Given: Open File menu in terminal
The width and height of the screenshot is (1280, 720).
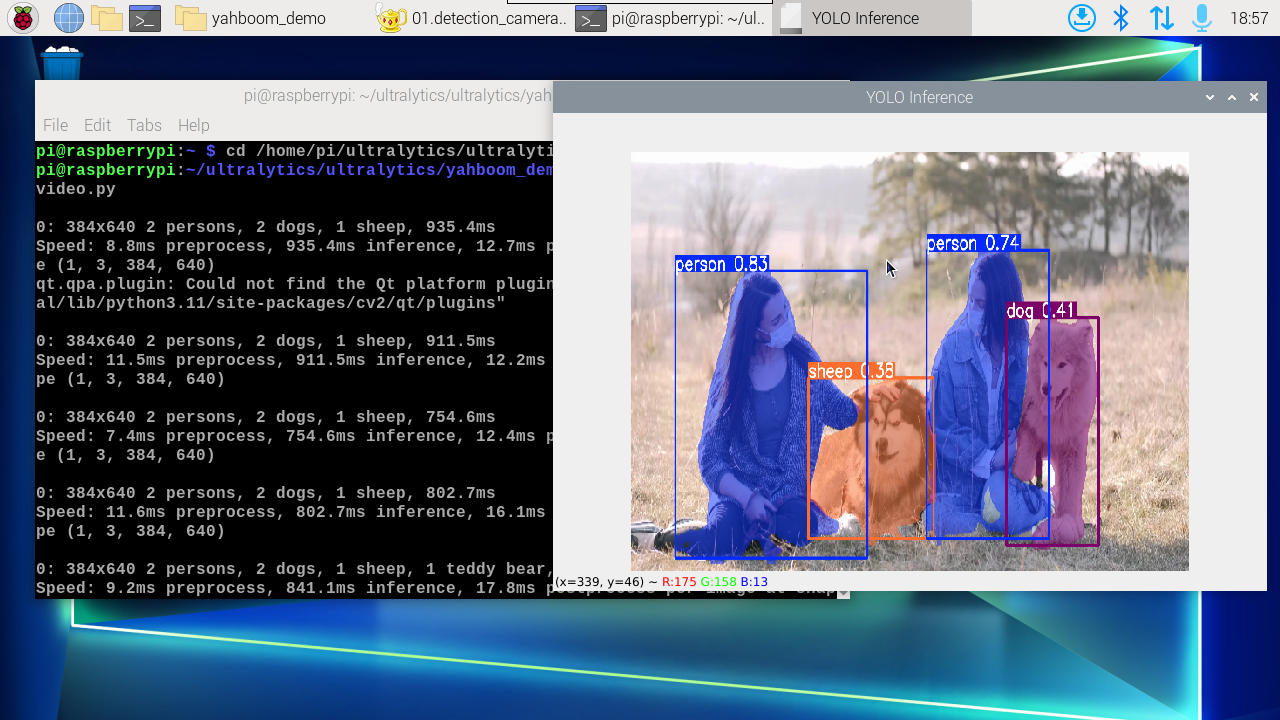Looking at the screenshot, I should click(55, 125).
